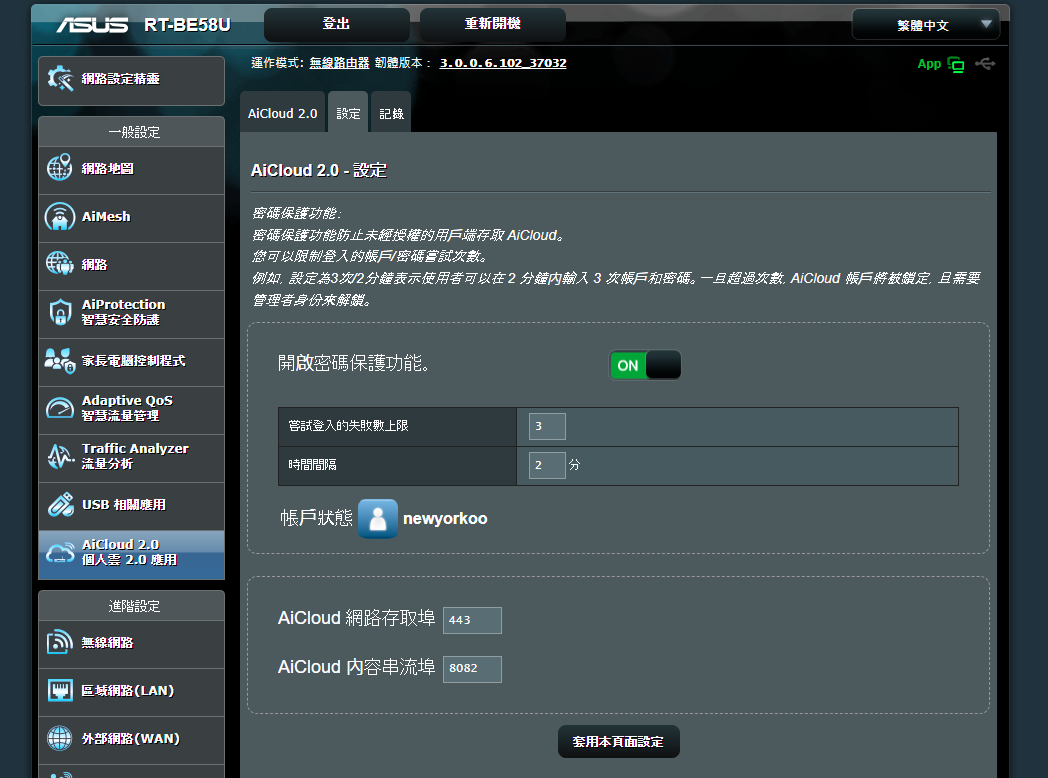Viewport: 1048px width, 778px height.
Task: Click the 登出 logout button
Action: pyautogui.click(x=336, y=24)
